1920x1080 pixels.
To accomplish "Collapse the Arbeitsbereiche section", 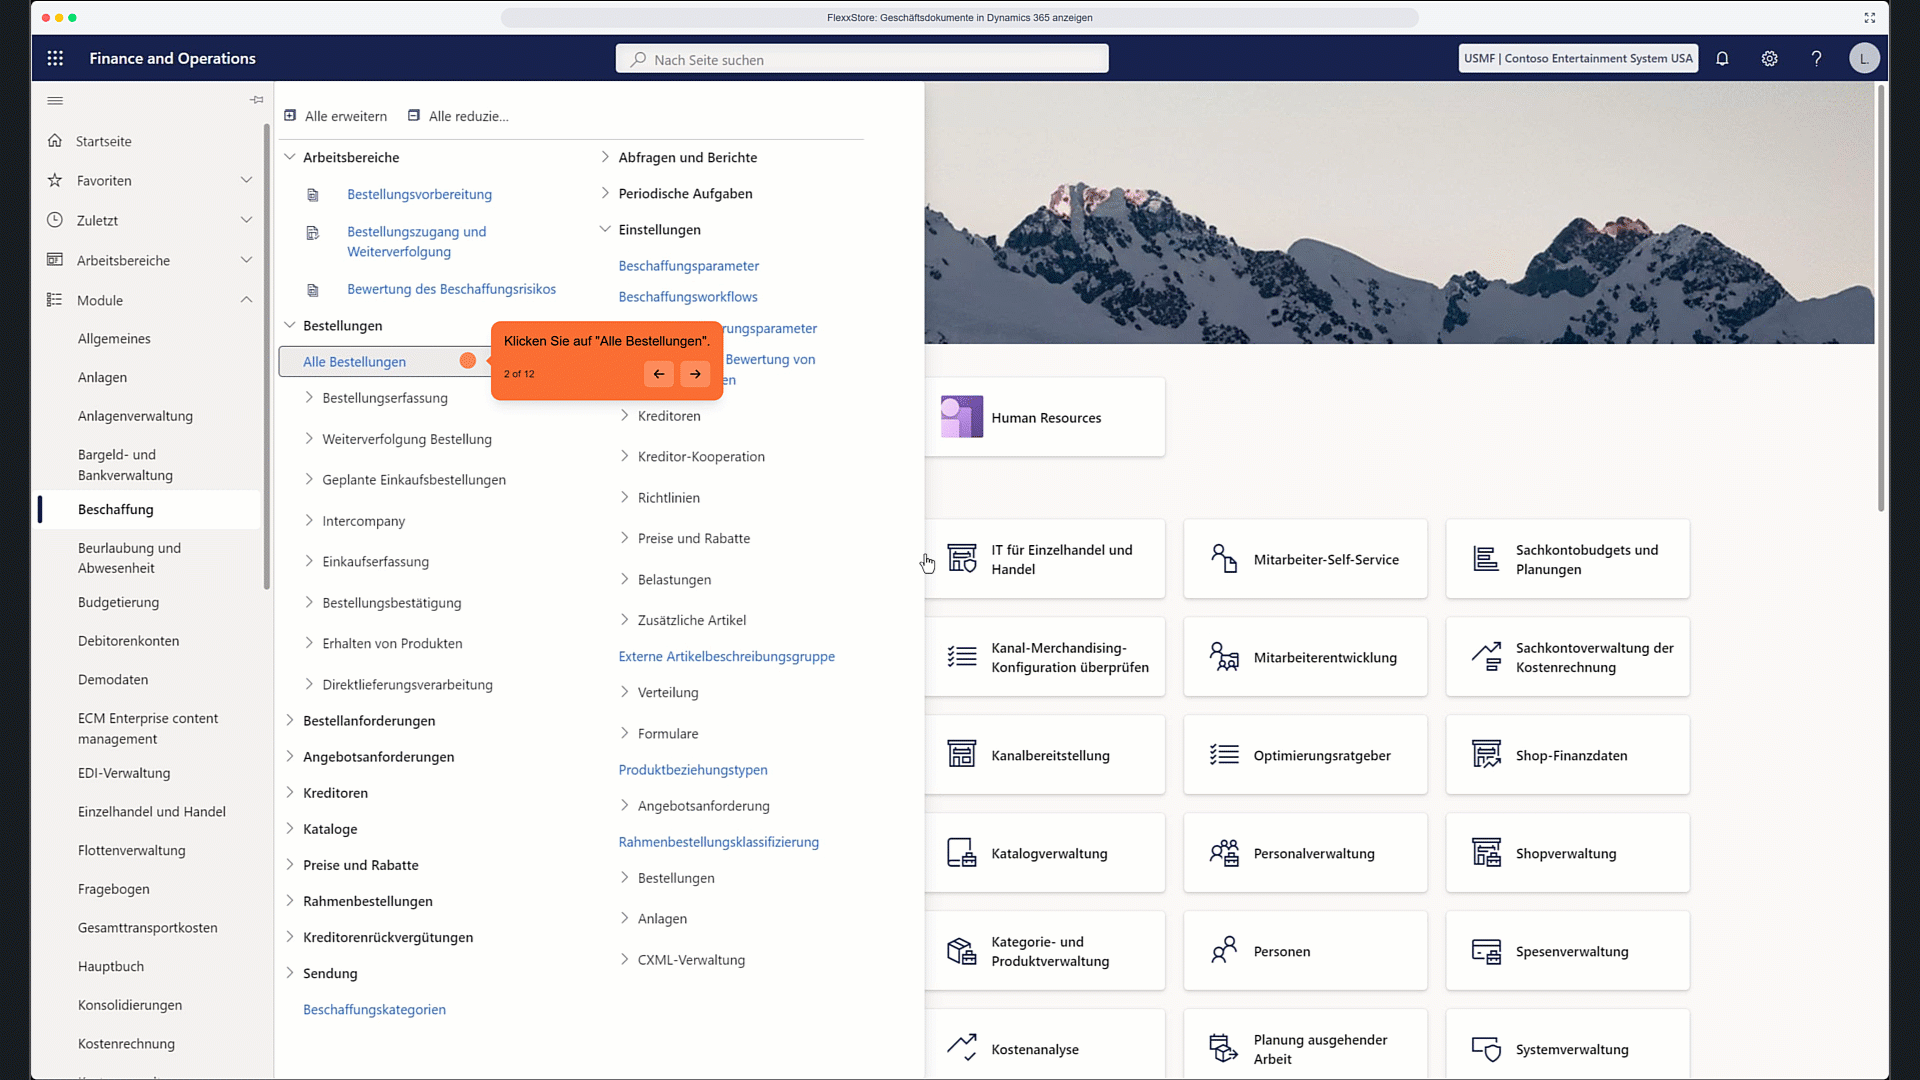I will 290,157.
